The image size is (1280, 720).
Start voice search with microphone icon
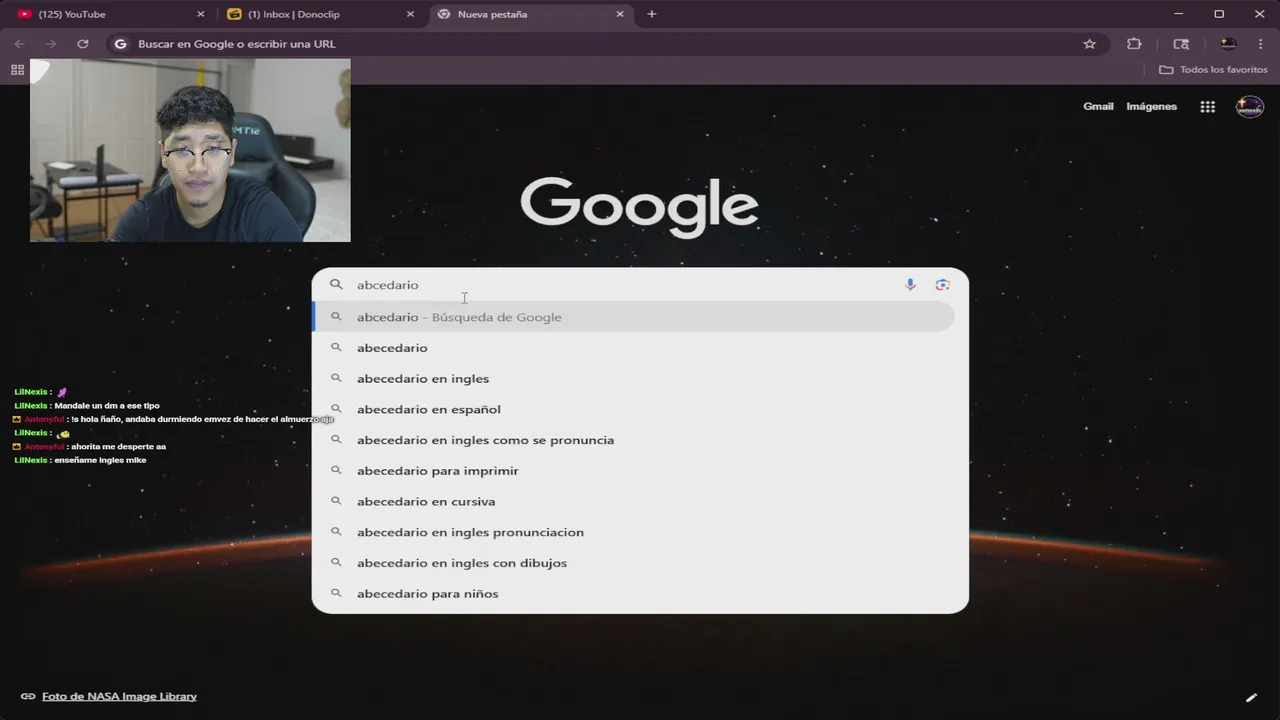(x=910, y=285)
